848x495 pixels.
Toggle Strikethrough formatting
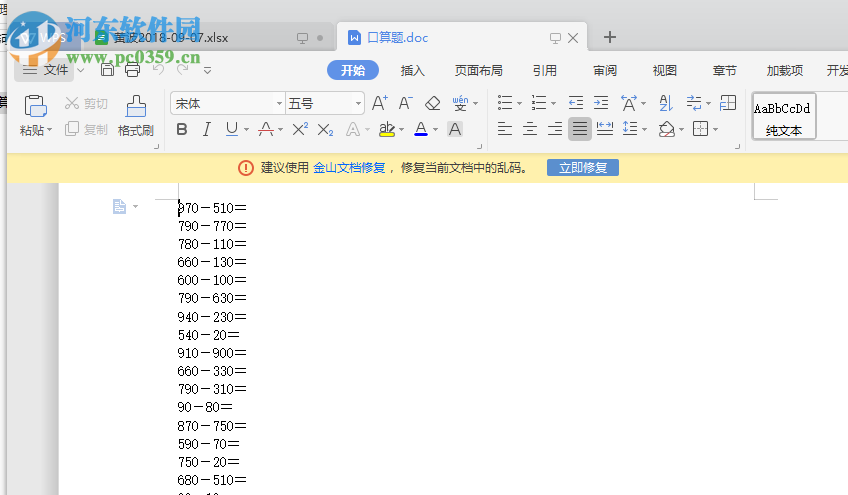(266, 129)
